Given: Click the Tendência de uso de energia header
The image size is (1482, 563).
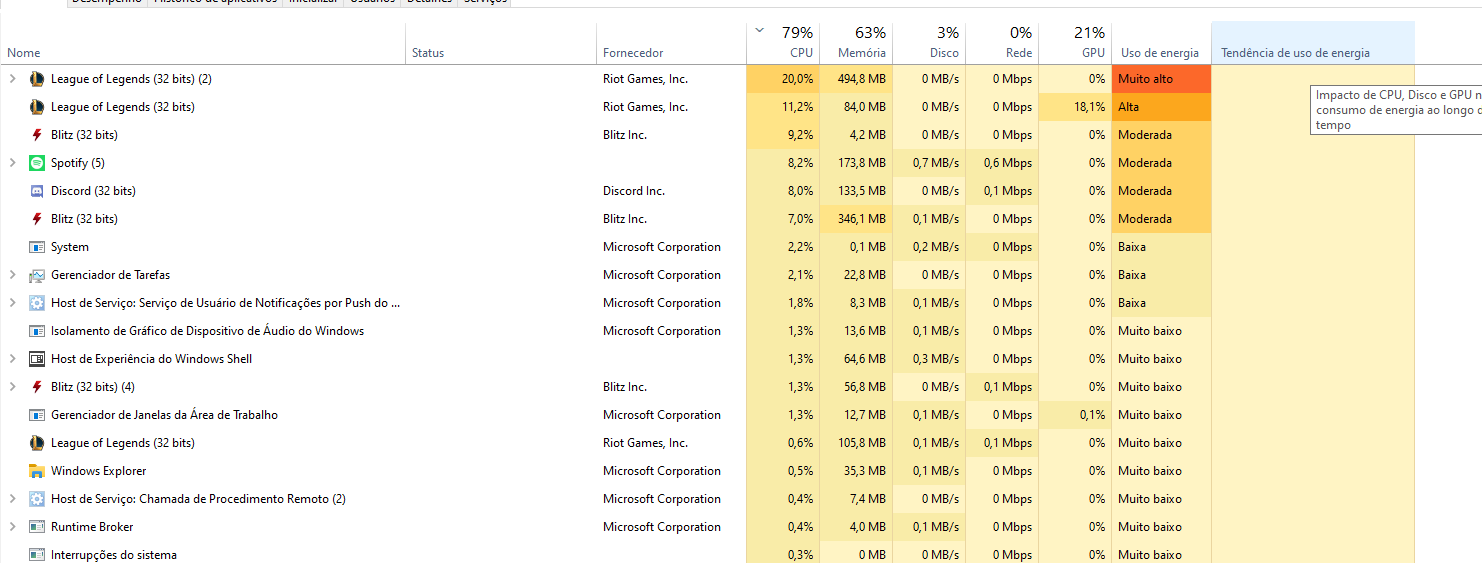Looking at the screenshot, I should 1313,44.
